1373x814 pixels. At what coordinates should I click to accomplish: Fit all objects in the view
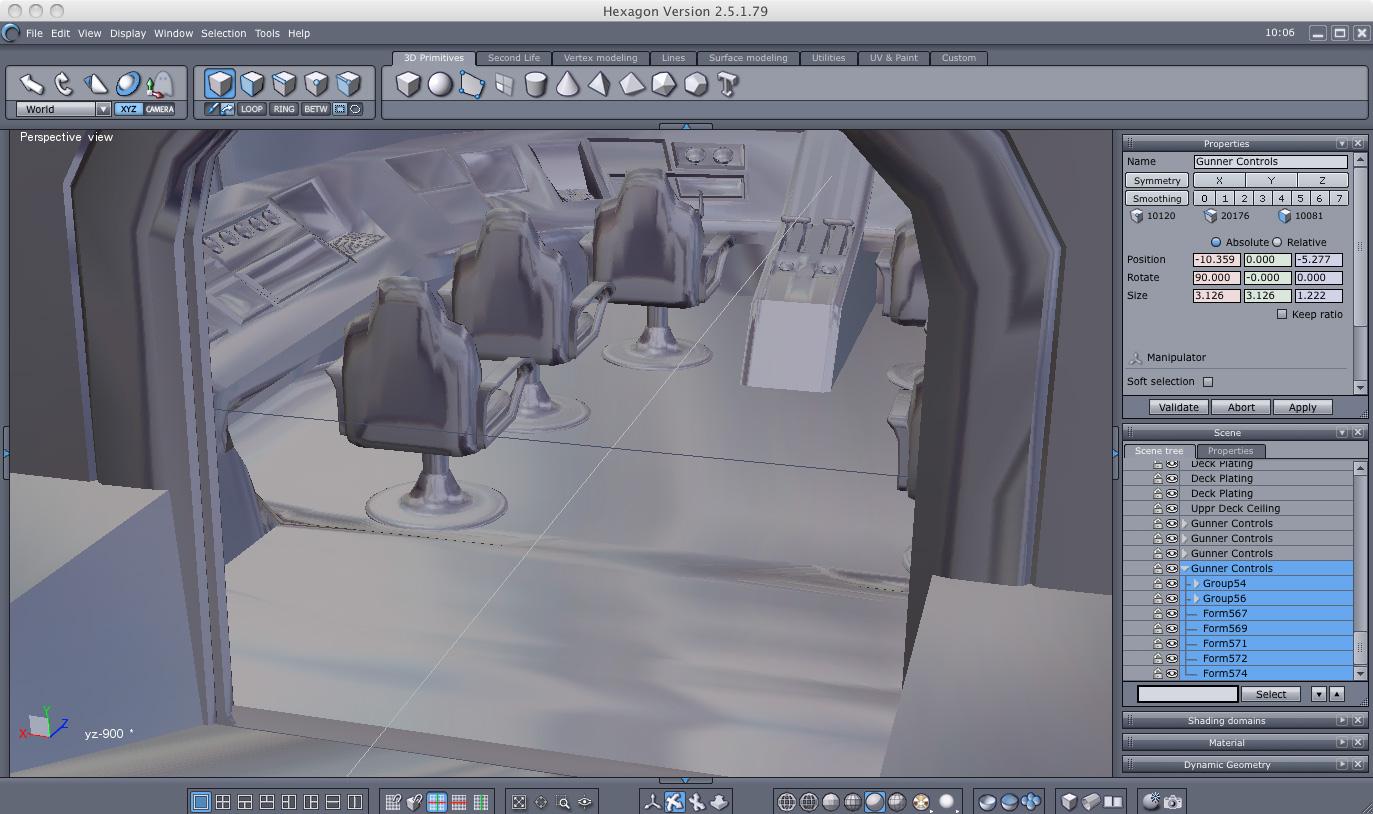tap(519, 802)
